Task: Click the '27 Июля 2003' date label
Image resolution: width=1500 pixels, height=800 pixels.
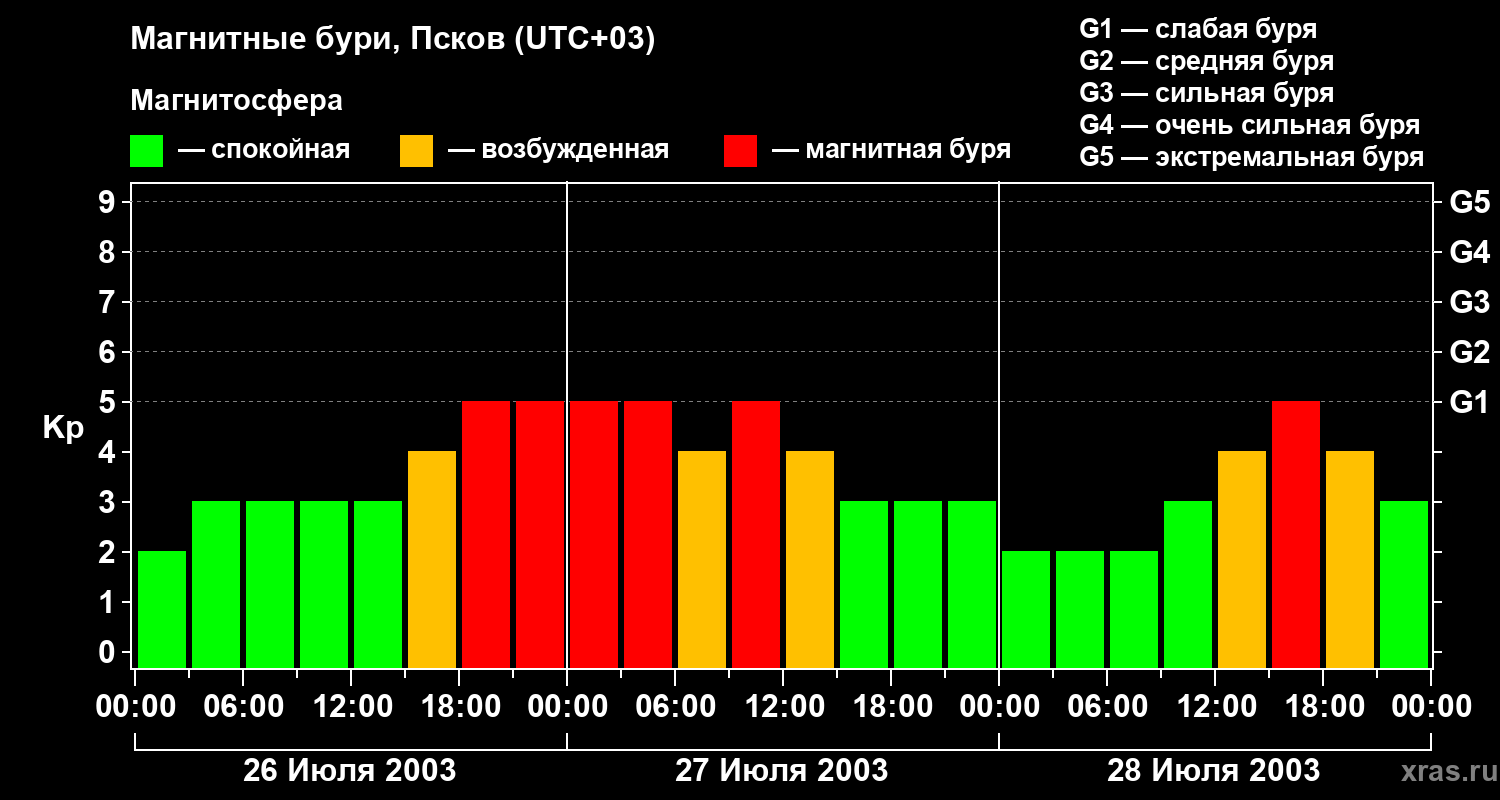Action: click(782, 771)
